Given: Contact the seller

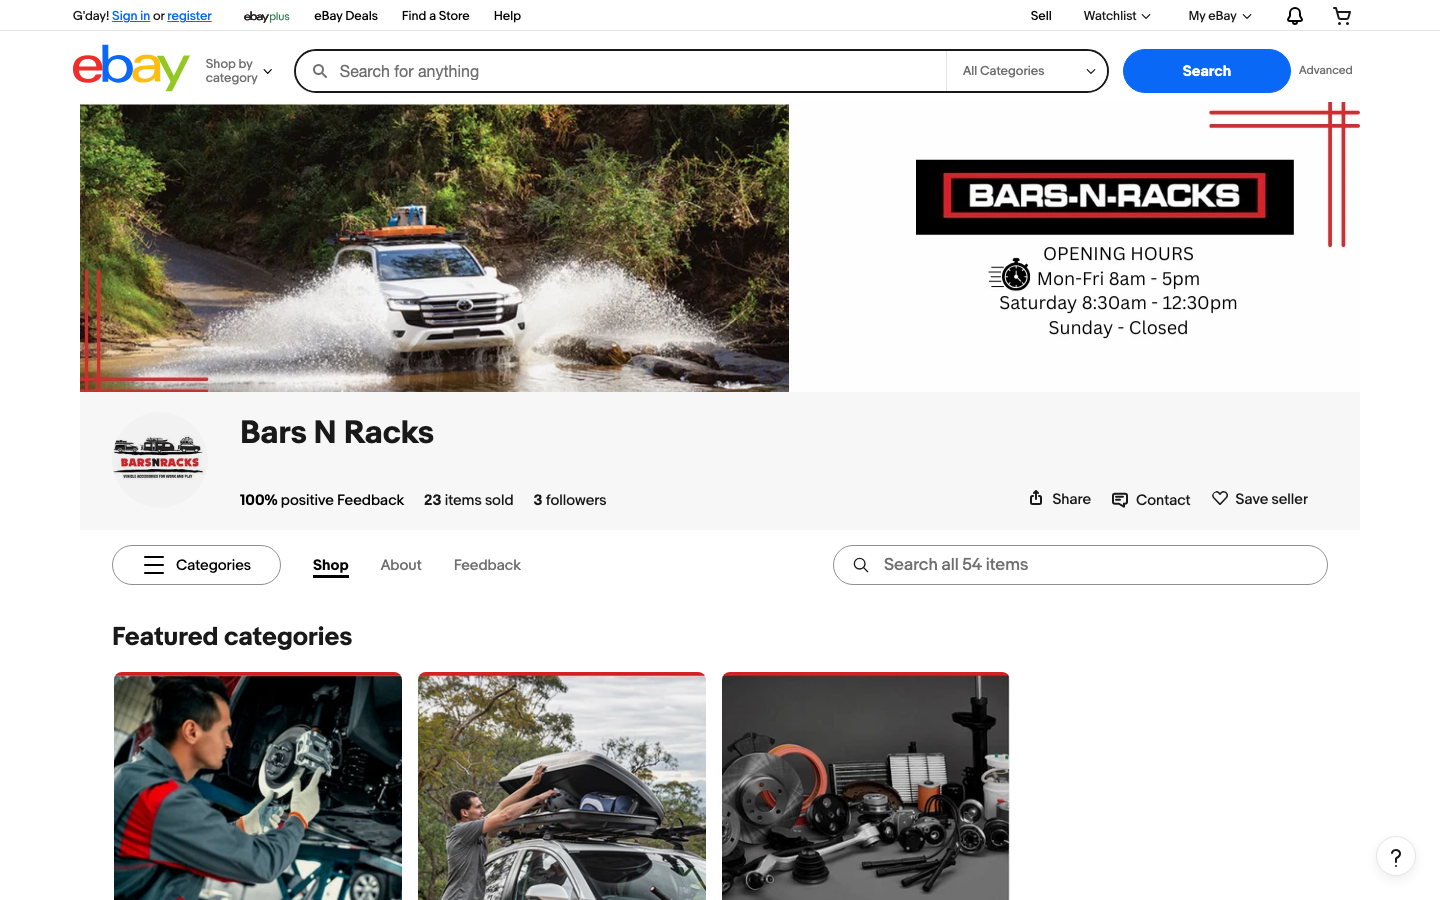Looking at the screenshot, I should tap(1151, 499).
